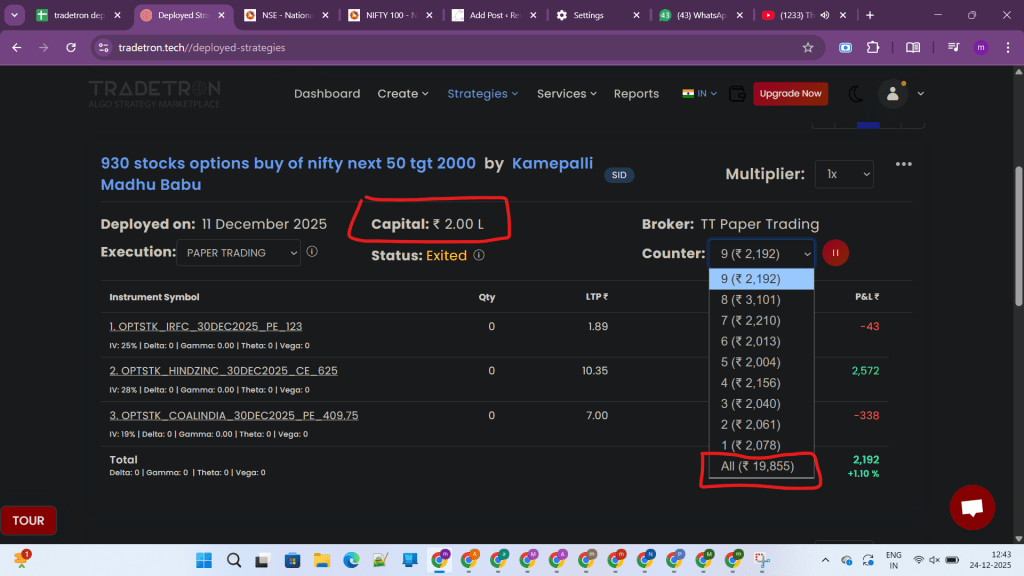Expand the Multiplier 1x dropdown
1024x576 pixels.
843,174
